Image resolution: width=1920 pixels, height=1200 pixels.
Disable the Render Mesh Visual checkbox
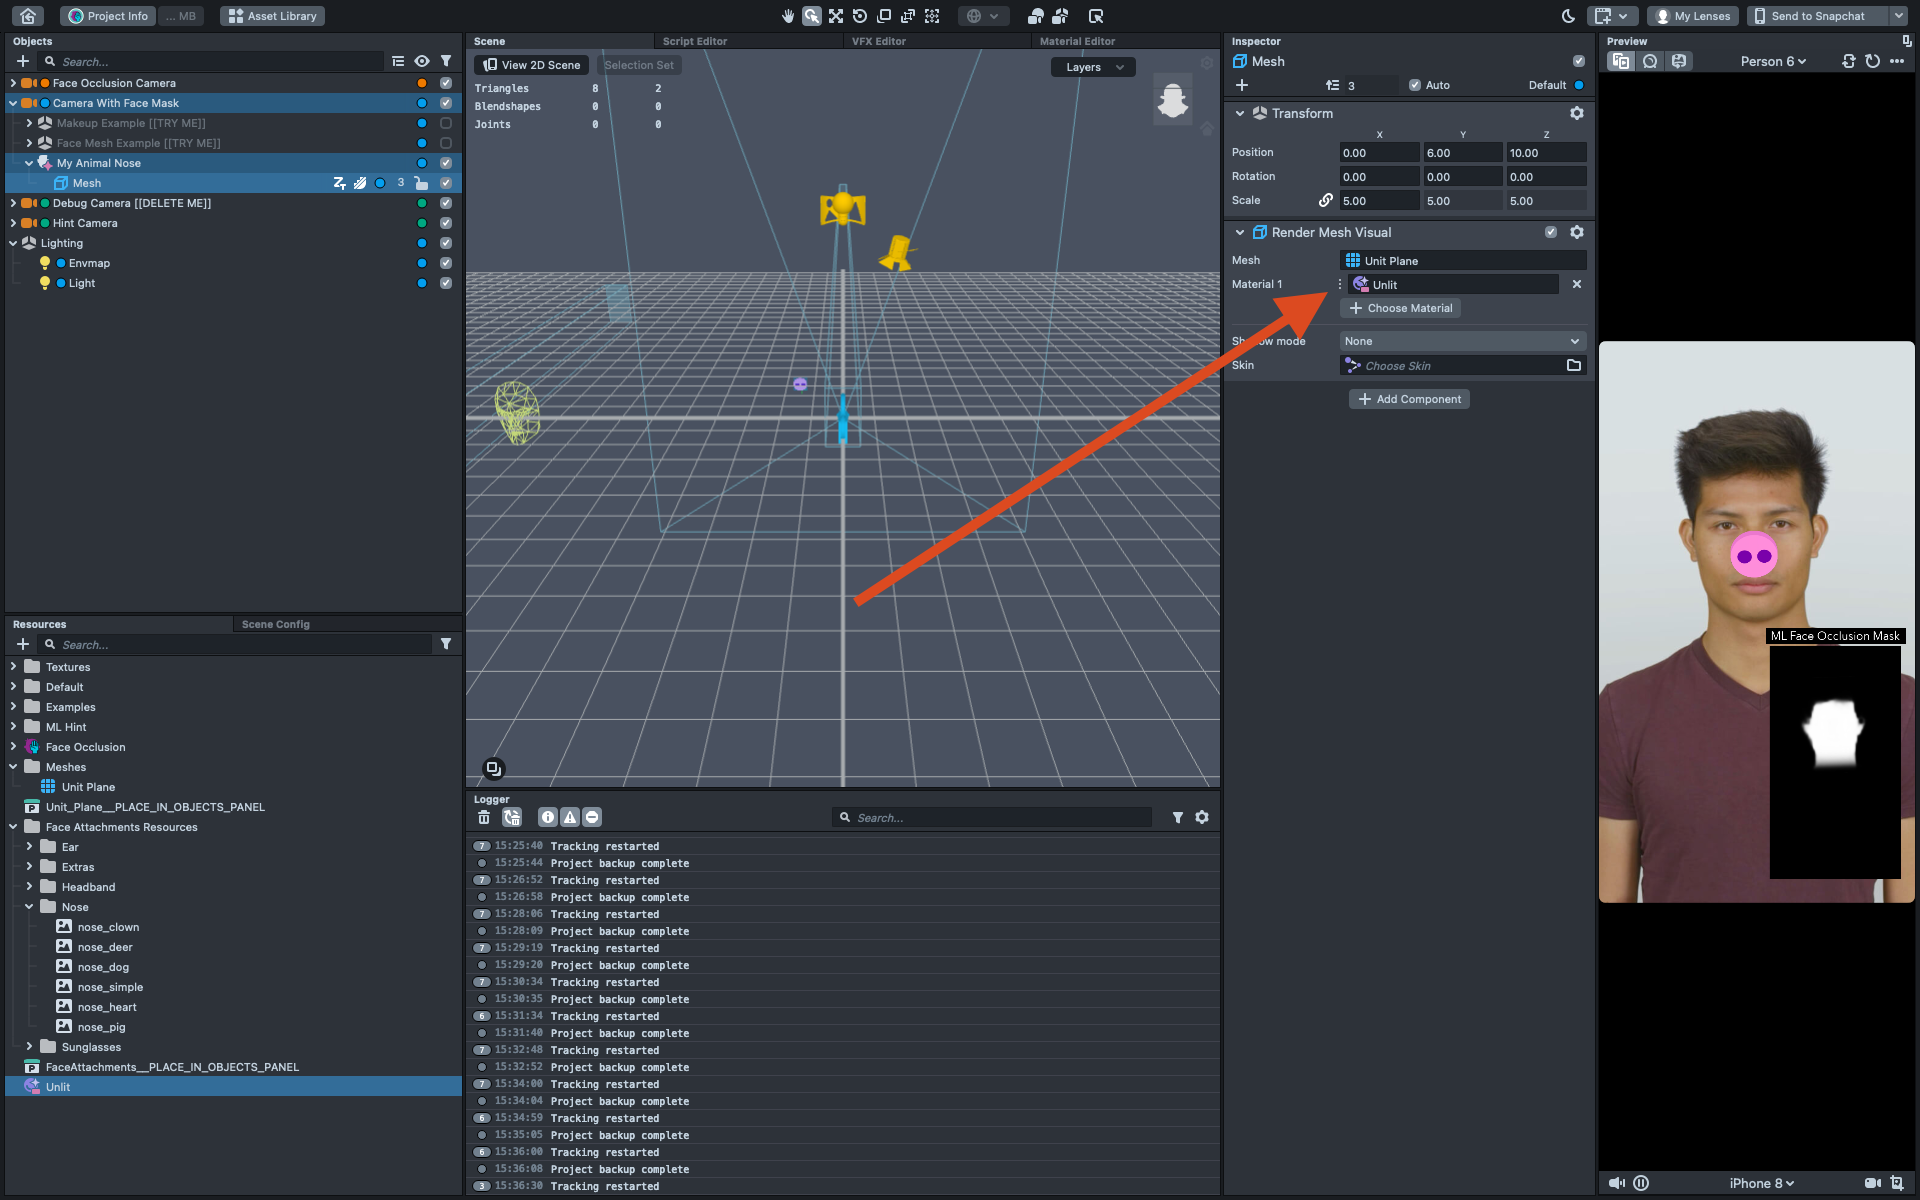[x=1551, y=232]
